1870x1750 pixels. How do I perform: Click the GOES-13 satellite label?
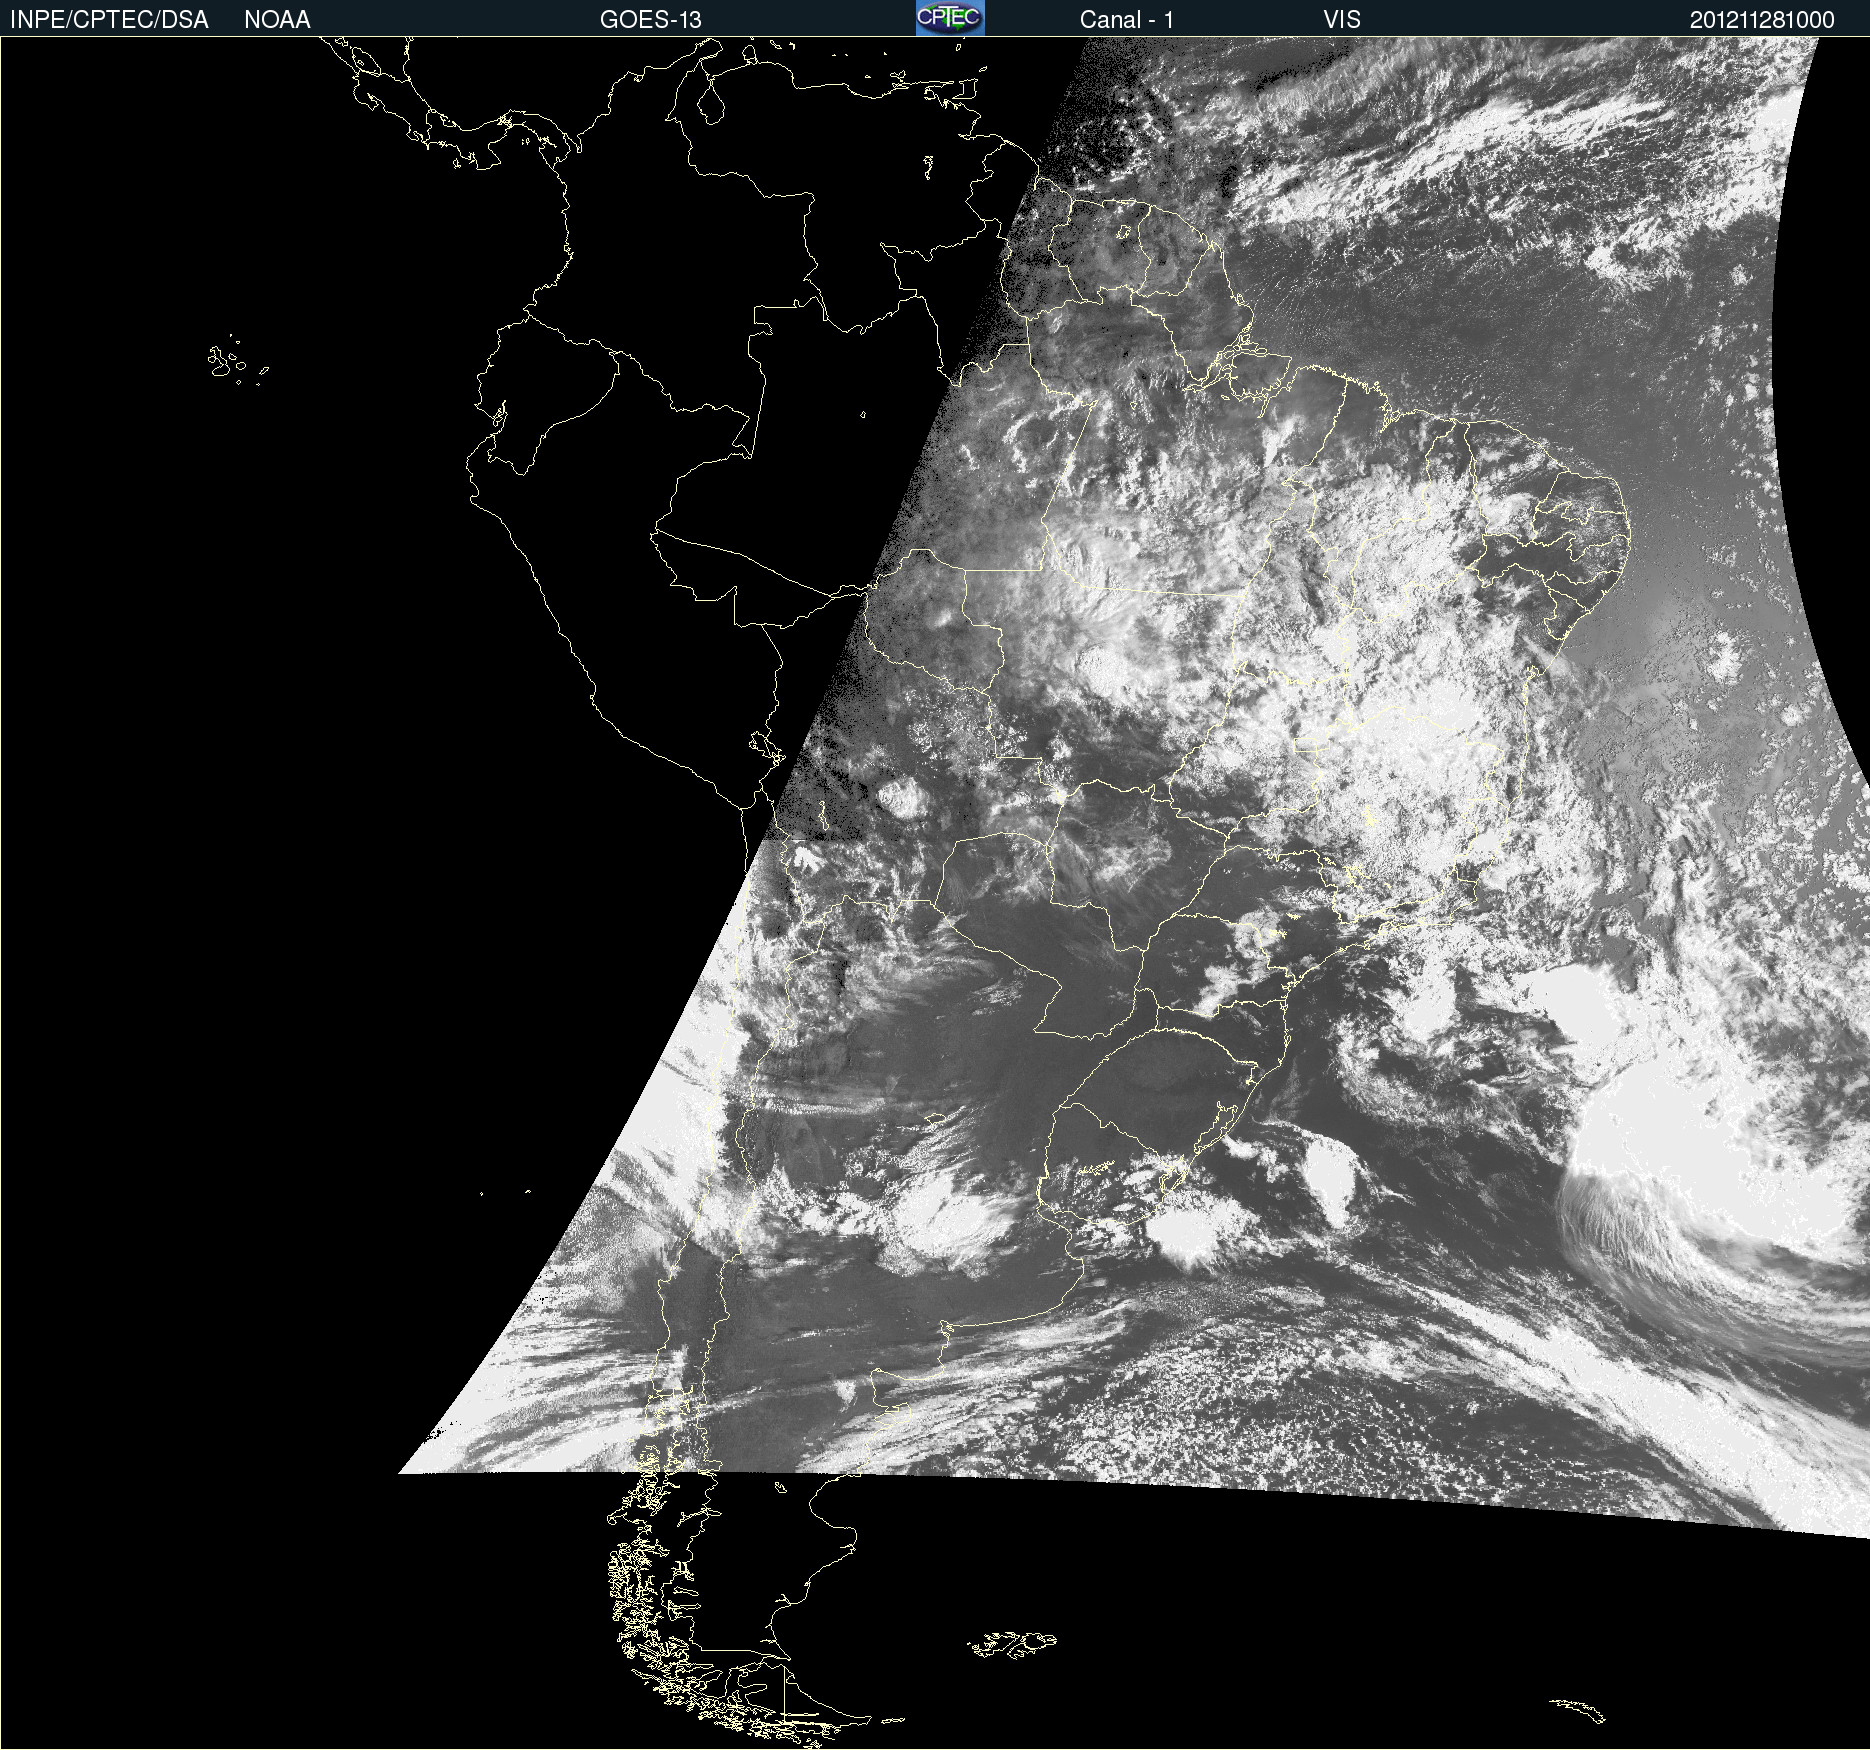651,20
